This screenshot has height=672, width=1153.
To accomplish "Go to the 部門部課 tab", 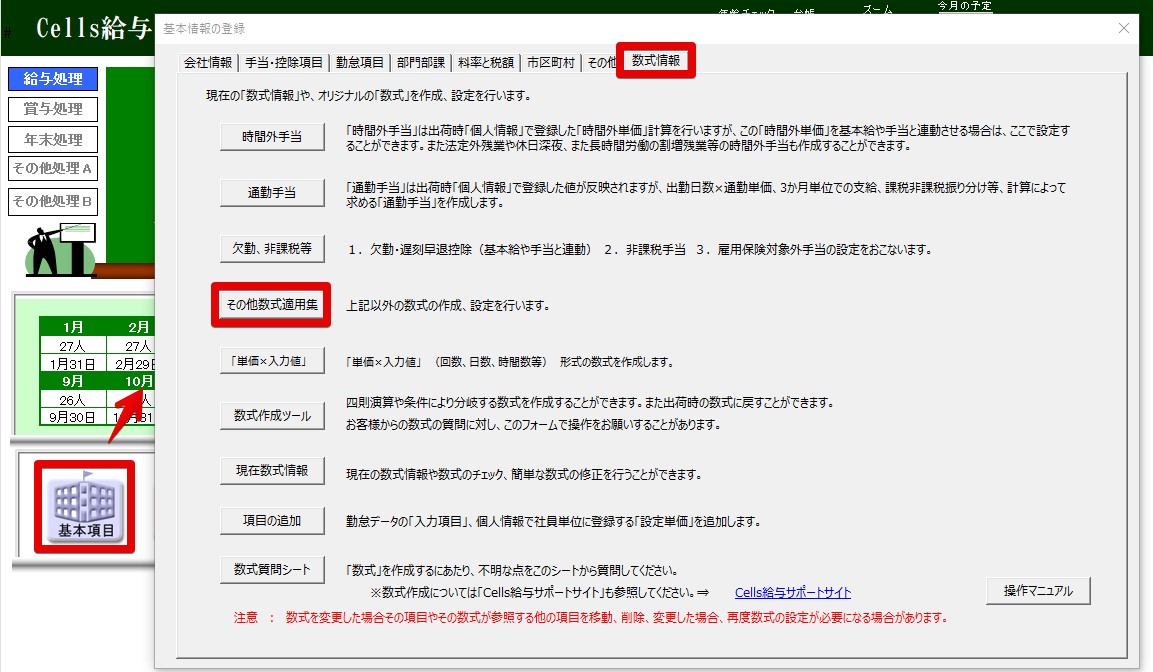I will tap(420, 62).
